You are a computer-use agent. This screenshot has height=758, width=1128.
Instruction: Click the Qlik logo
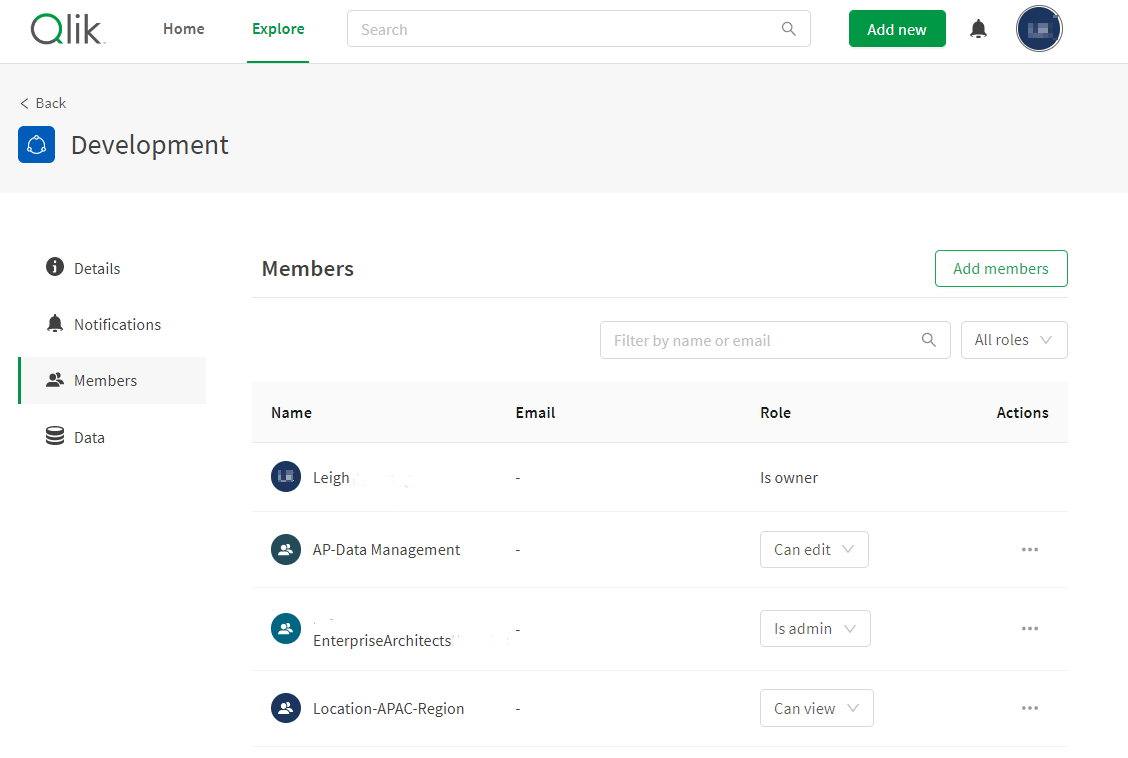[67, 30]
